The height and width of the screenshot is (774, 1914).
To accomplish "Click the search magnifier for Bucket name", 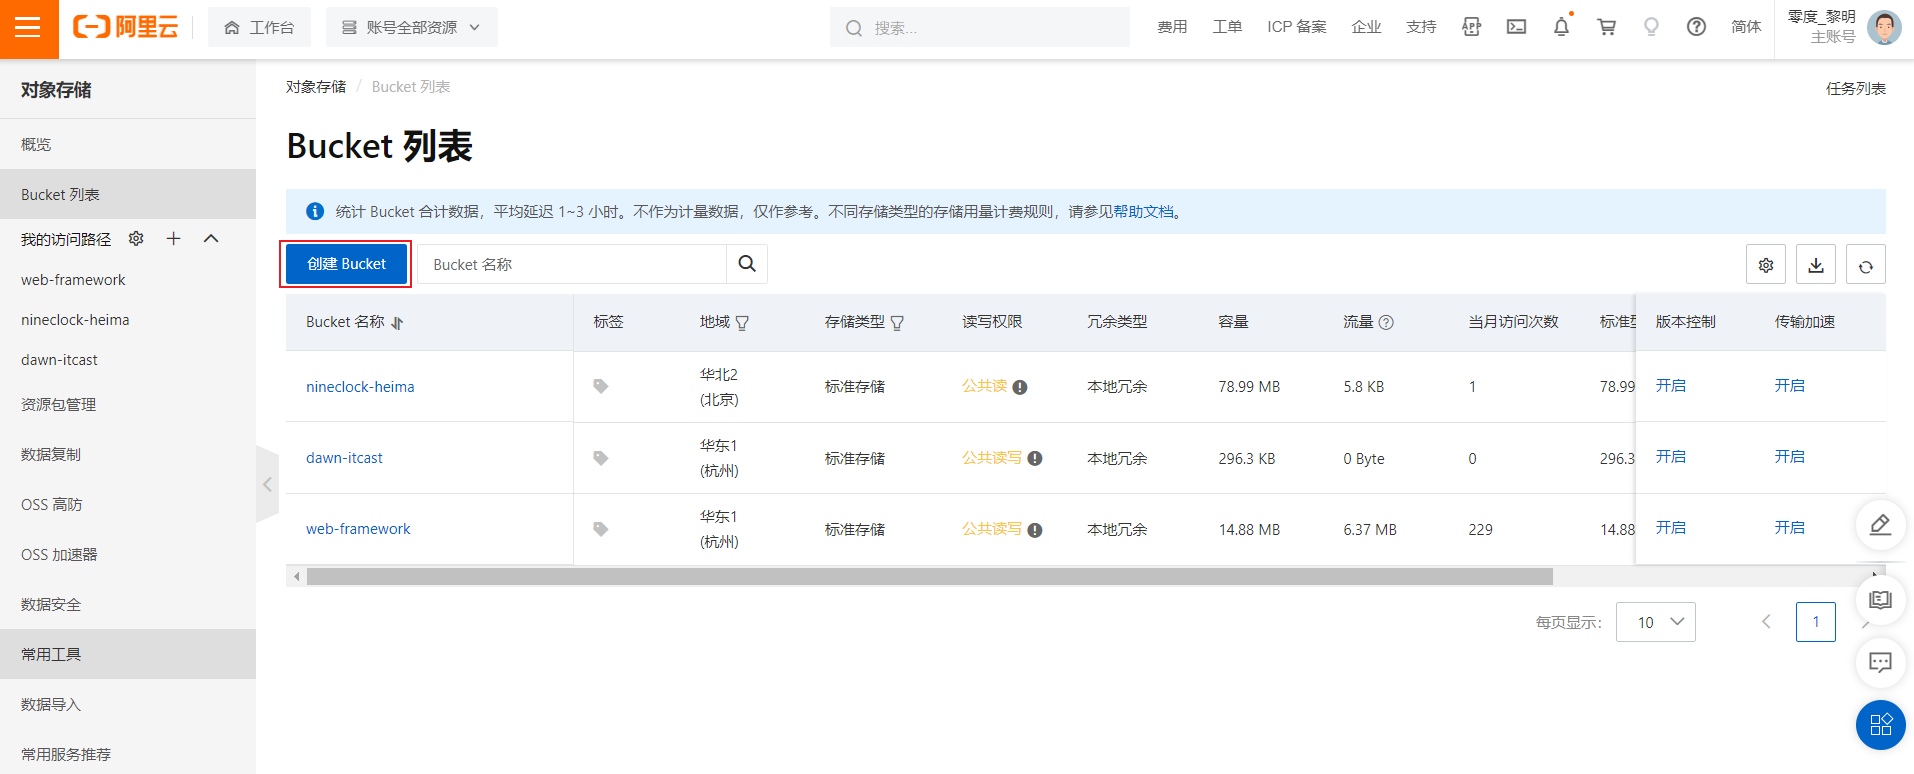I will [747, 264].
